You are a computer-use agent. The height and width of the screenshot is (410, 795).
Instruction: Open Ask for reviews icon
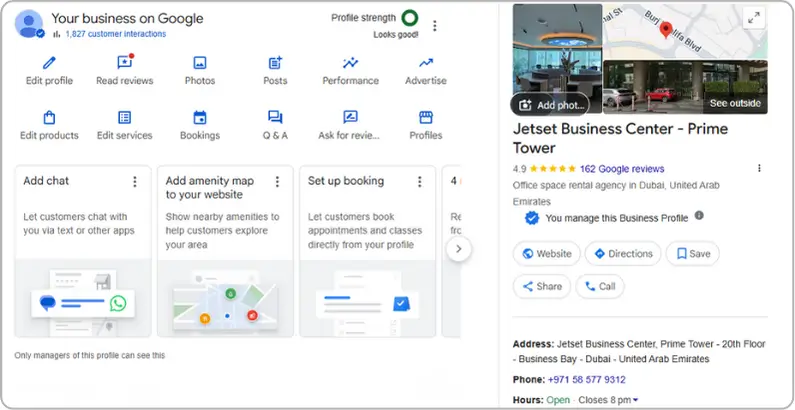(350, 117)
